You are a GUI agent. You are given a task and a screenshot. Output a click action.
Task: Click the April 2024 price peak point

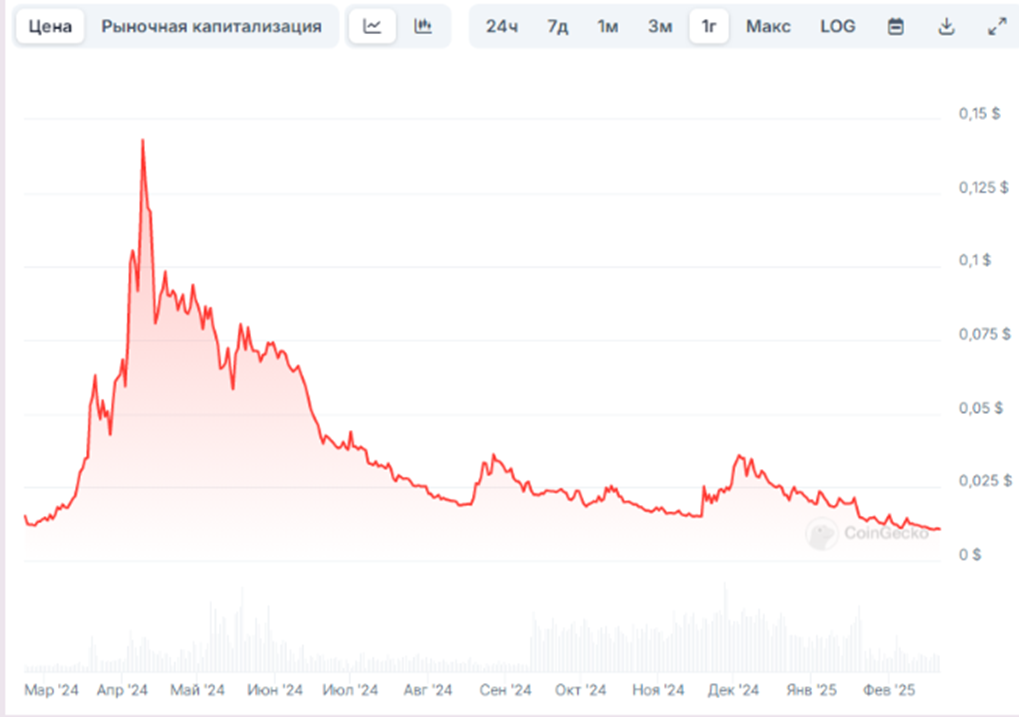pyautogui.click(x=142, y=140)
